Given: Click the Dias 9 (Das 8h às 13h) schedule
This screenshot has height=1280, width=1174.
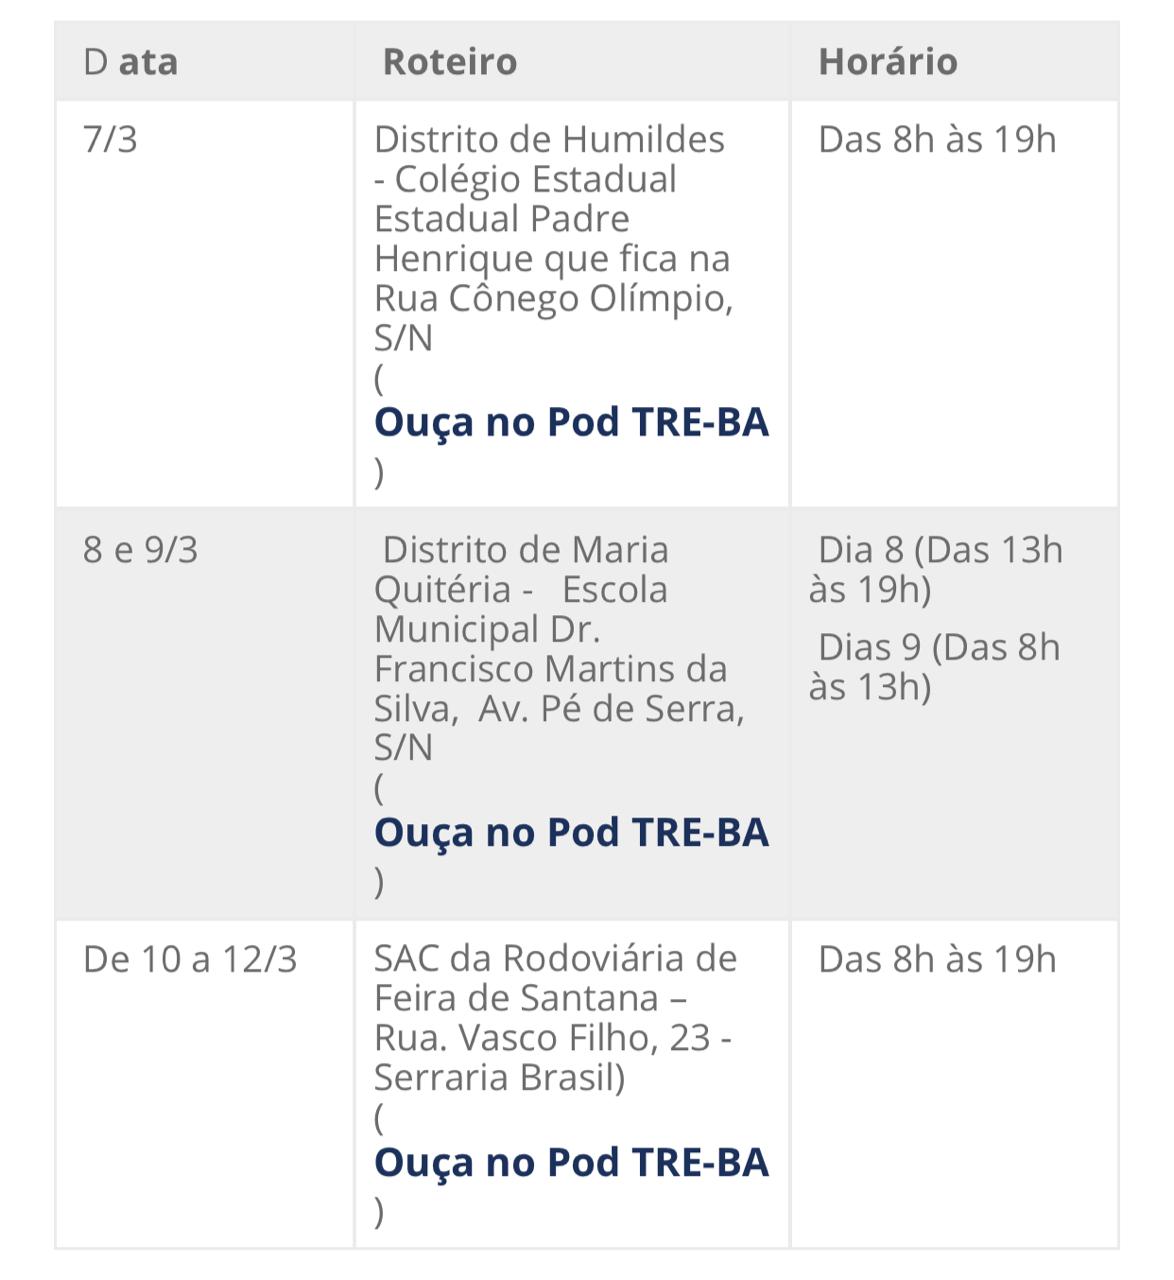Looking at the screenshot, I should point(934,667).
